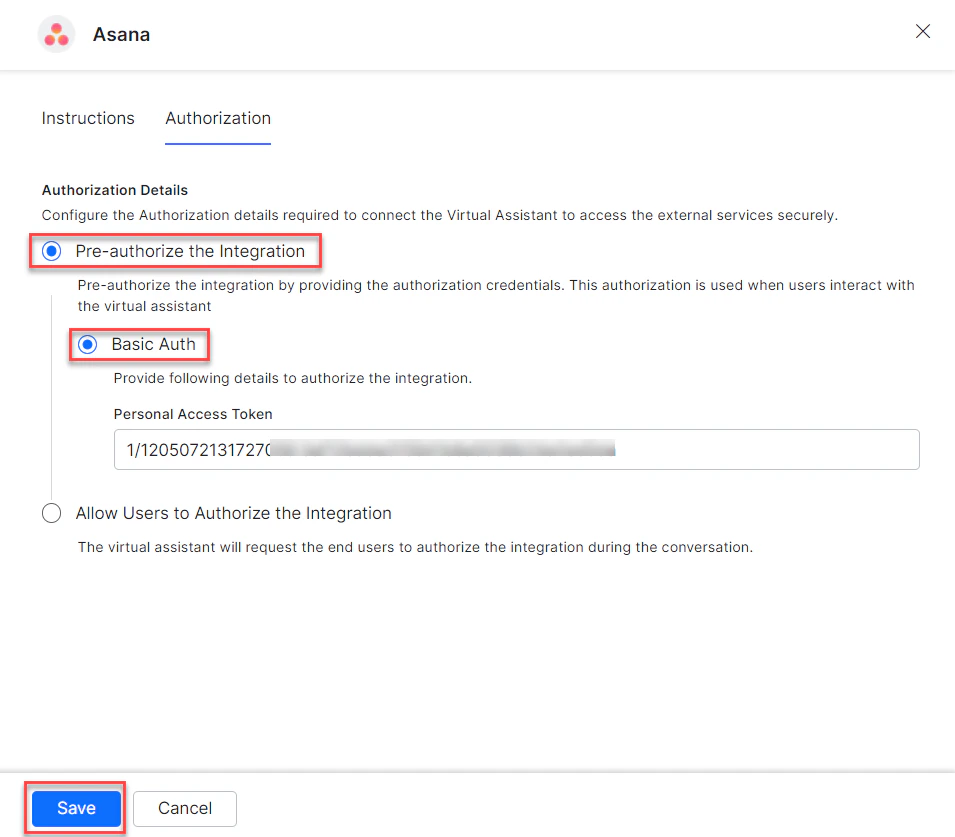Choose the Basic Auth radio option
This screenshot has height=837, width=955.
point(88,345)
